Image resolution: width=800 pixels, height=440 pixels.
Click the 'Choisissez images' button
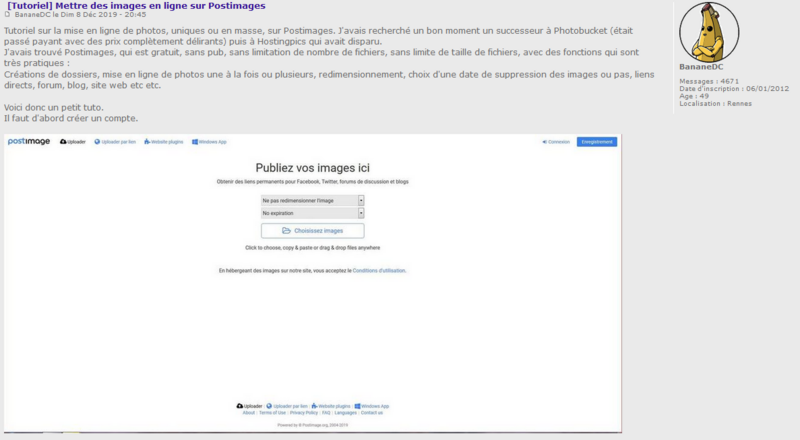coord(313,231)
